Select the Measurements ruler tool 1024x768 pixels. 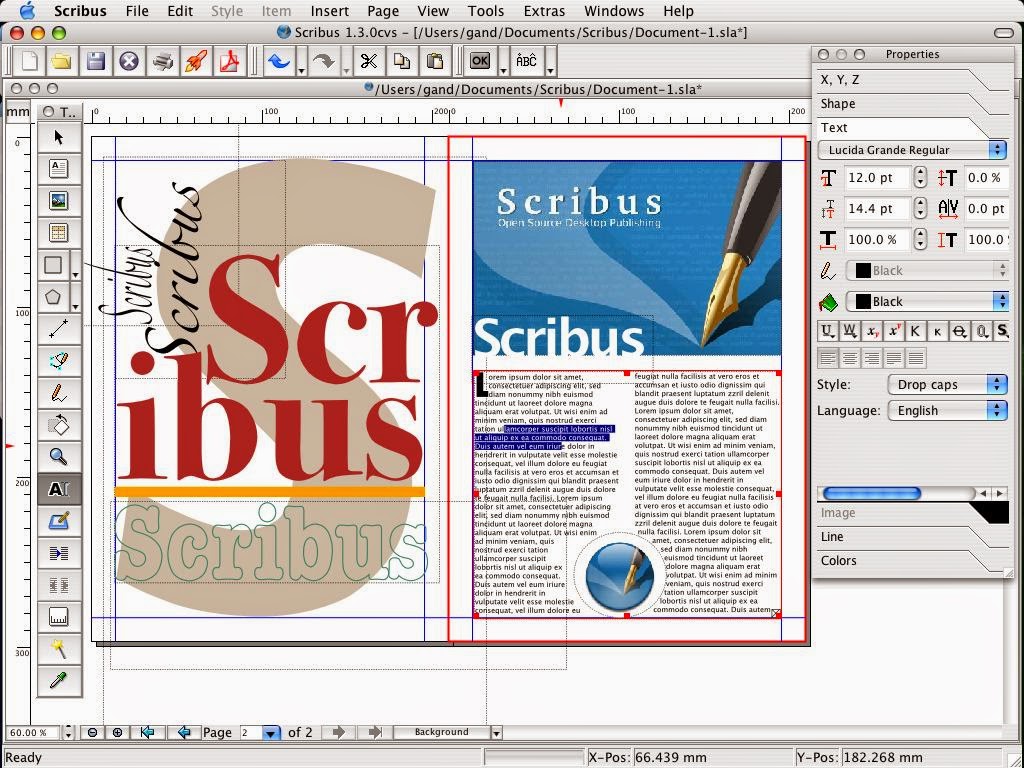click(59, 617)
